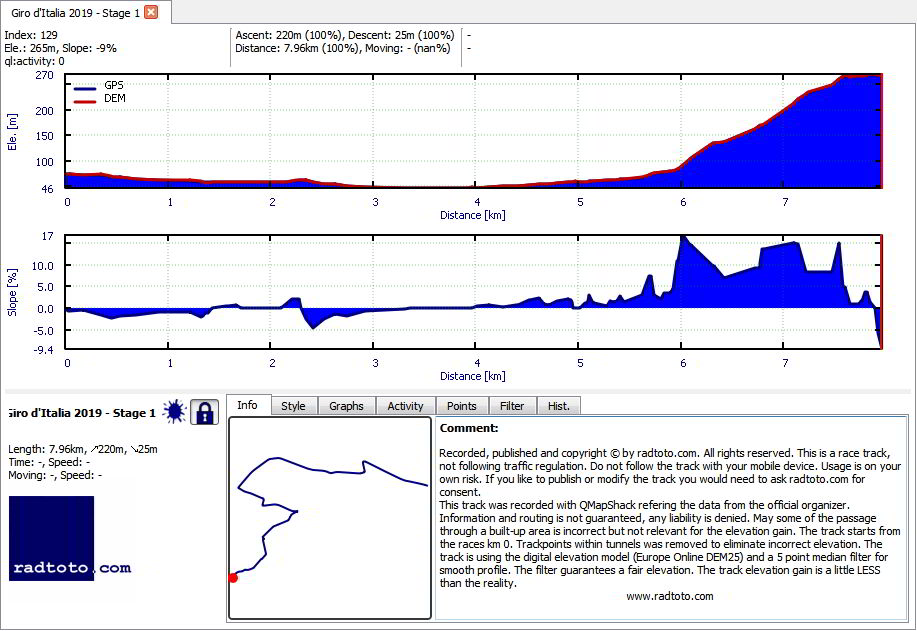Close the Giro d'Italia 2019 - Stage 1 tab
The image size is (917, 631).
click(151, 12)
